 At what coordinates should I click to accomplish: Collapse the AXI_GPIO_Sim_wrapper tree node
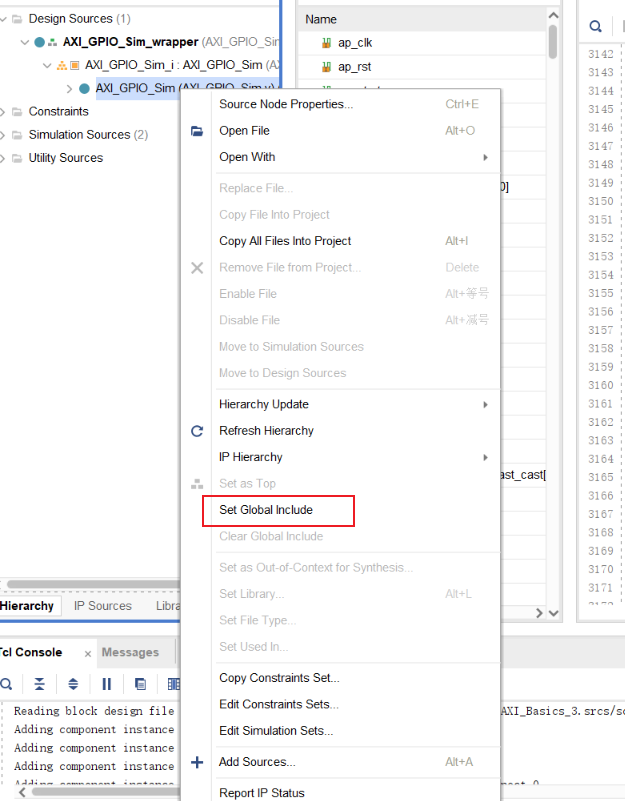click(24, 42)
